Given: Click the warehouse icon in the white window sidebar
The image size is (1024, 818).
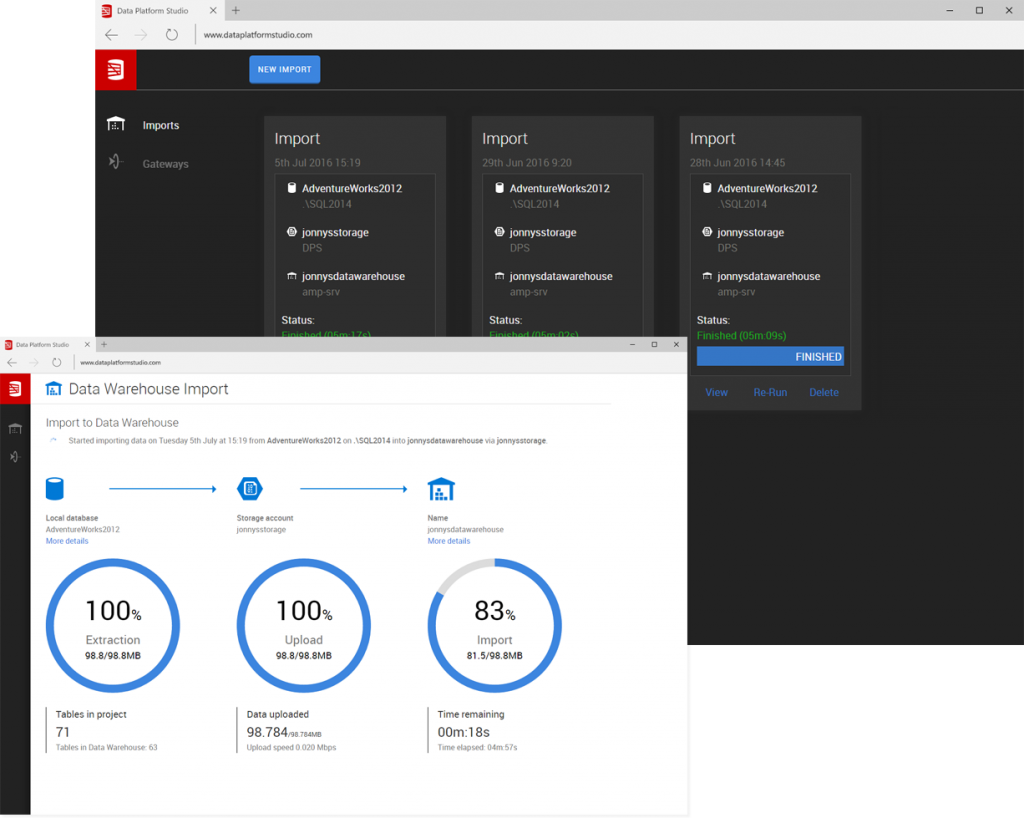Looking at the screenshot, I should (x=15, y=428).
